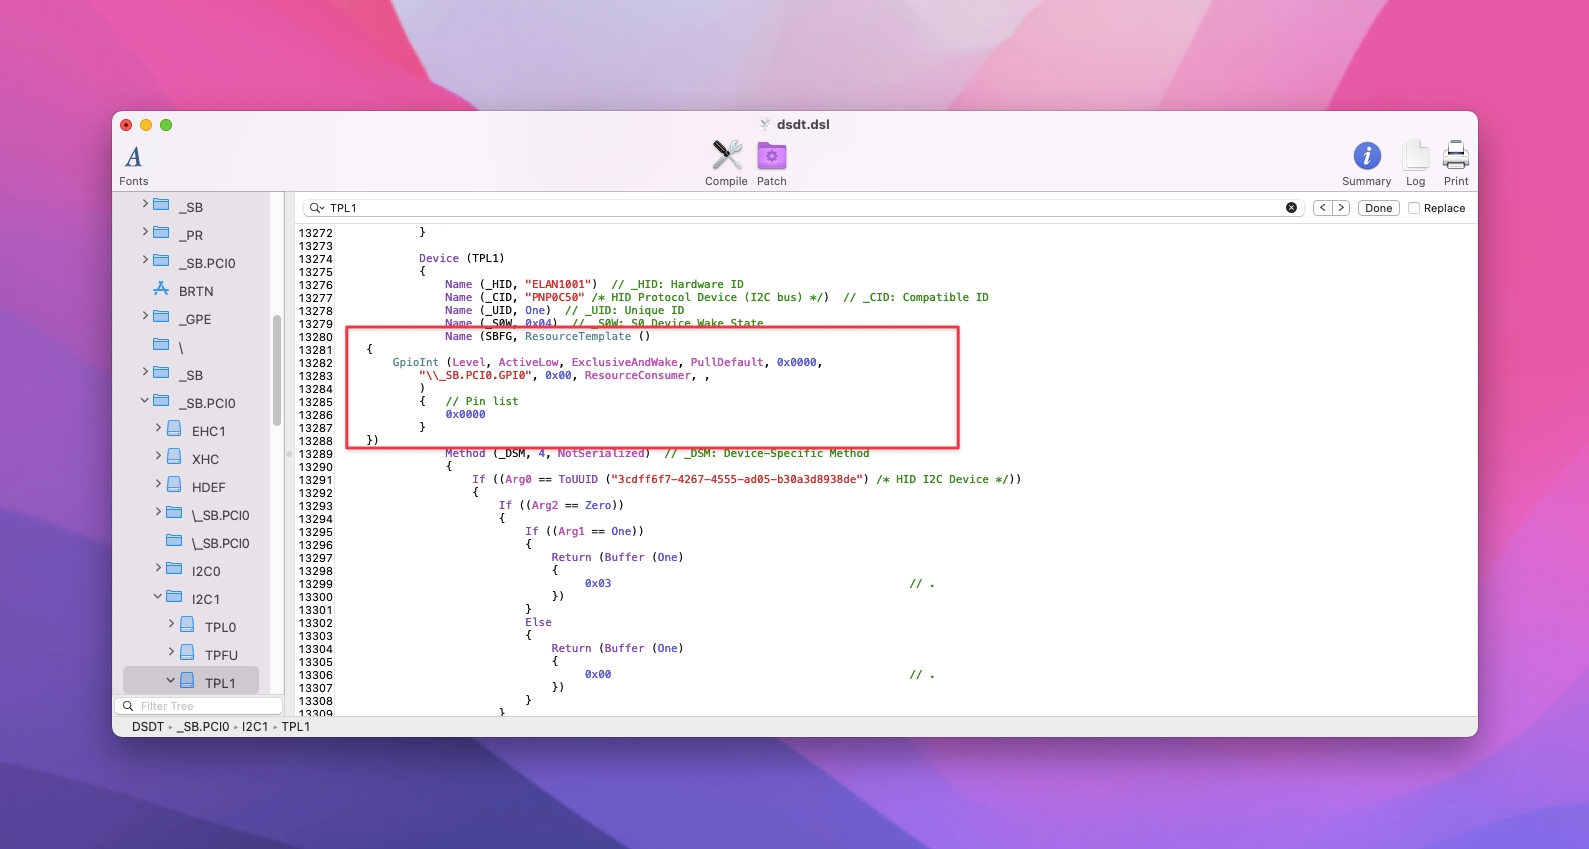This screenshot has width=1589, height=849.
Task: Clear the TPL1 search text
Action: click(x=1291, y=208)
